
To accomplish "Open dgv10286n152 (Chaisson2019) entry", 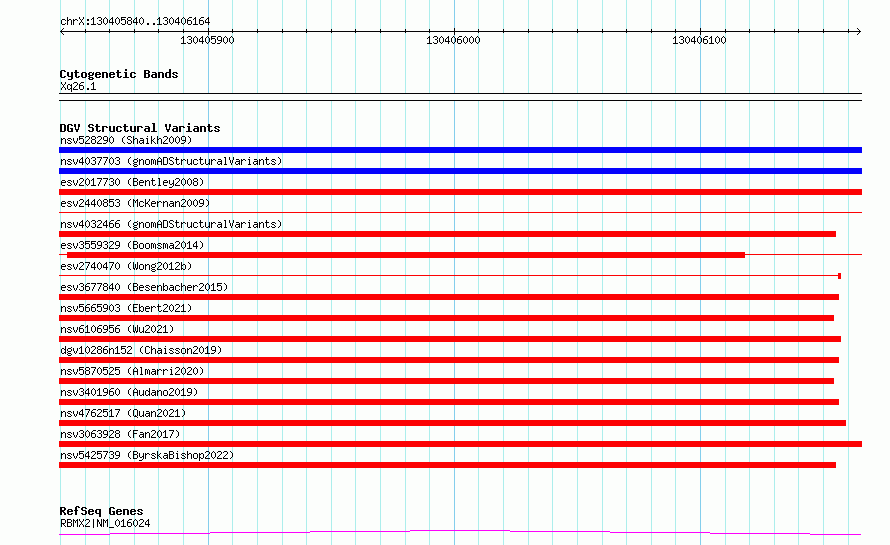I will coord(141,350).
